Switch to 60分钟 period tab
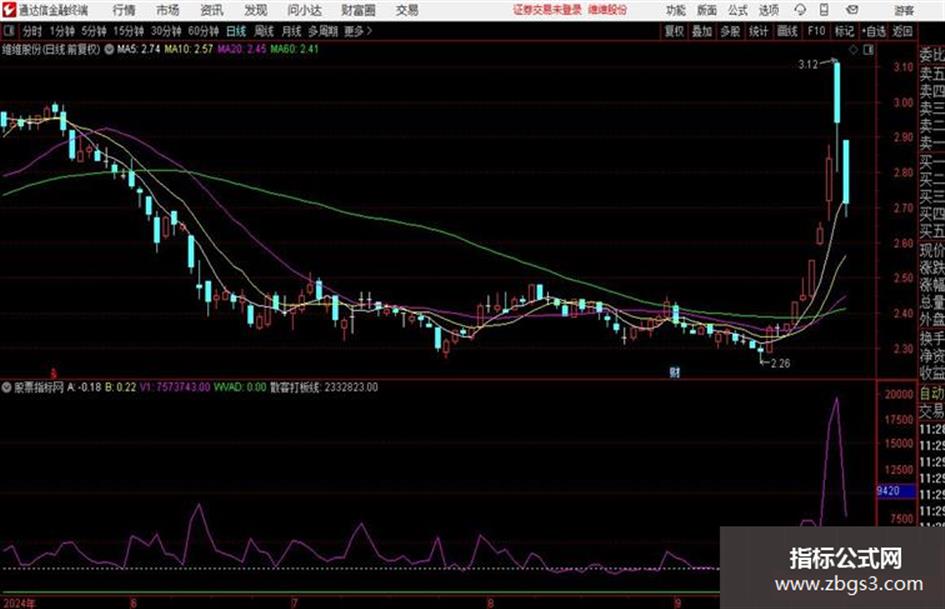945x609 pixels. (x=203, y=31)
